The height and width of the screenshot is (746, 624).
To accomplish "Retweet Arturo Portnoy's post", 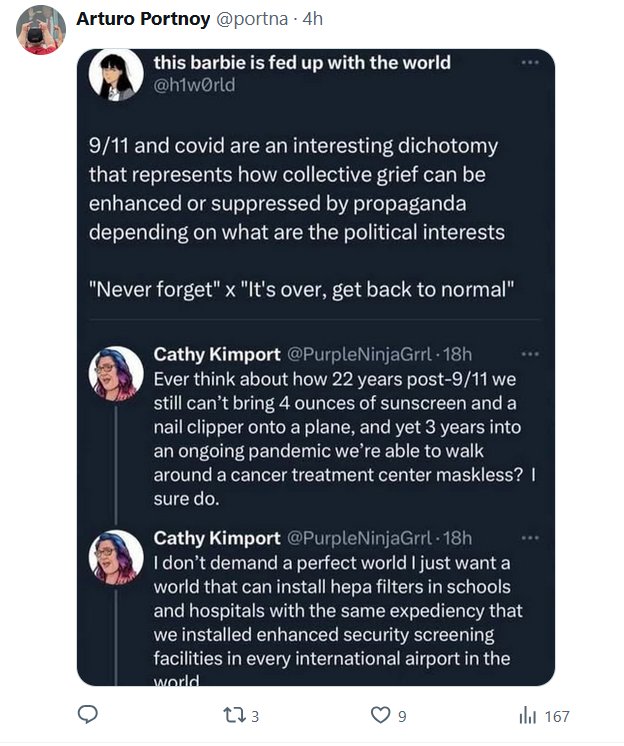I will [231, 715].
